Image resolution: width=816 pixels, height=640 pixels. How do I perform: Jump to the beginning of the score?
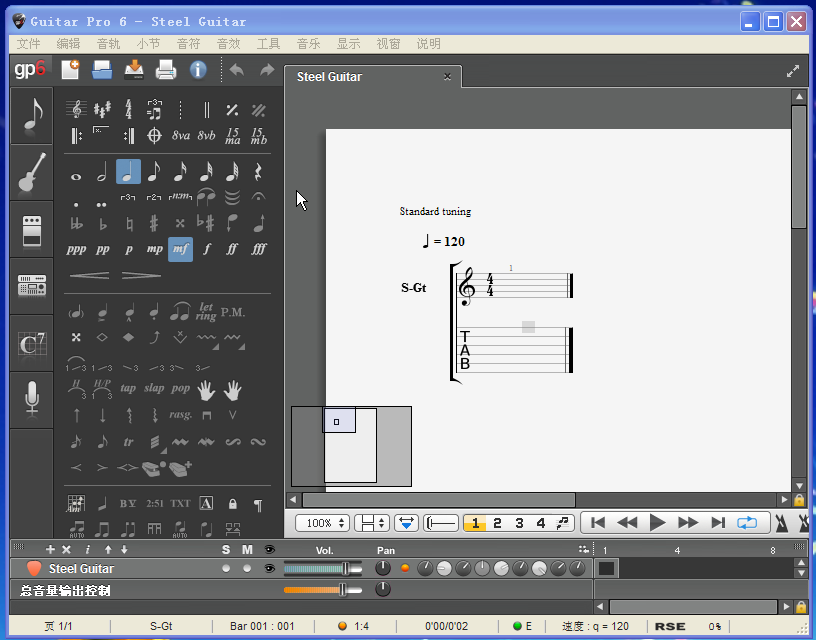click(598, 522)
